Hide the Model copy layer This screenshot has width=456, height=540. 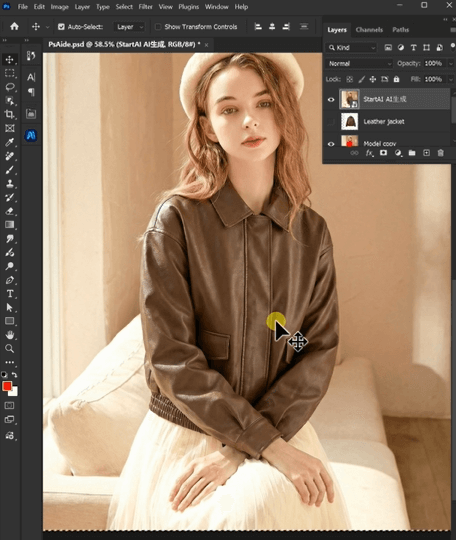331,144
